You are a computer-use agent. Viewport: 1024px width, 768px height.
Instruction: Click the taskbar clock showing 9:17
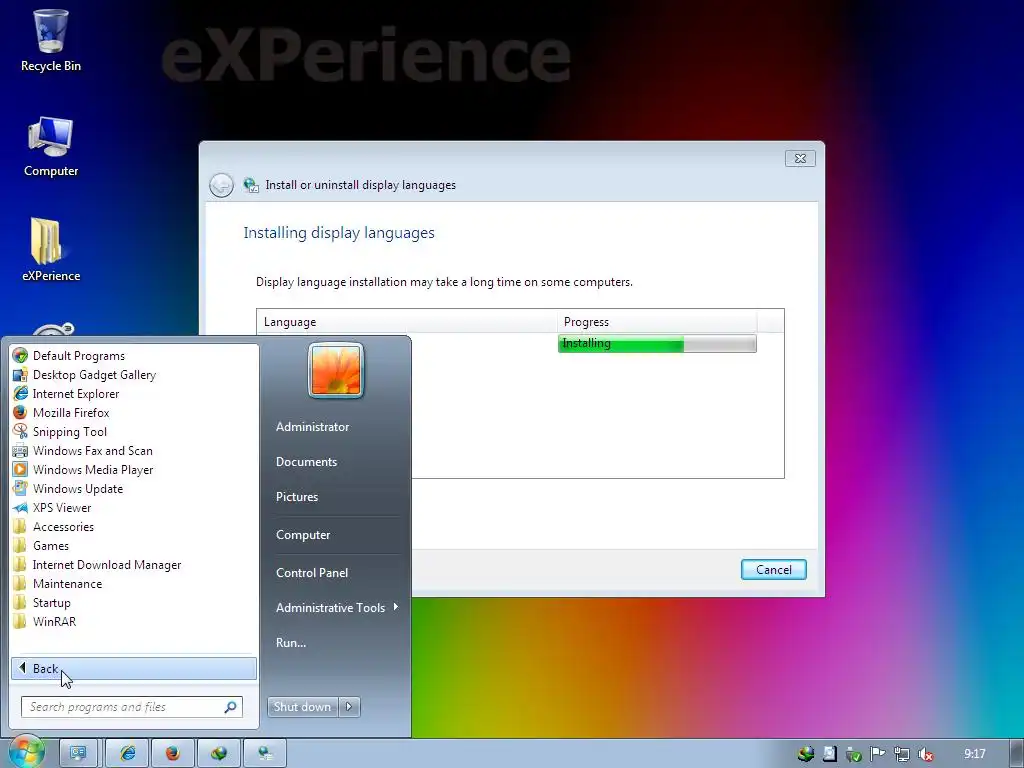tap(974, 754)
